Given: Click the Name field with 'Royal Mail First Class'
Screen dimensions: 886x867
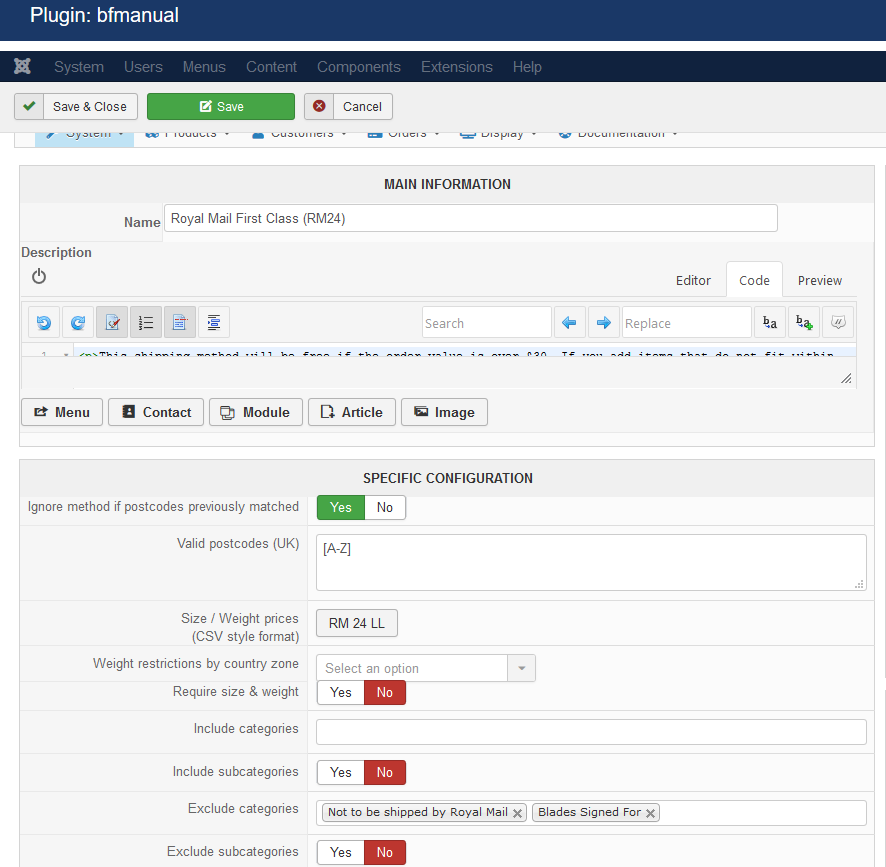Looking at the screenshot, I should pos(471,218).
